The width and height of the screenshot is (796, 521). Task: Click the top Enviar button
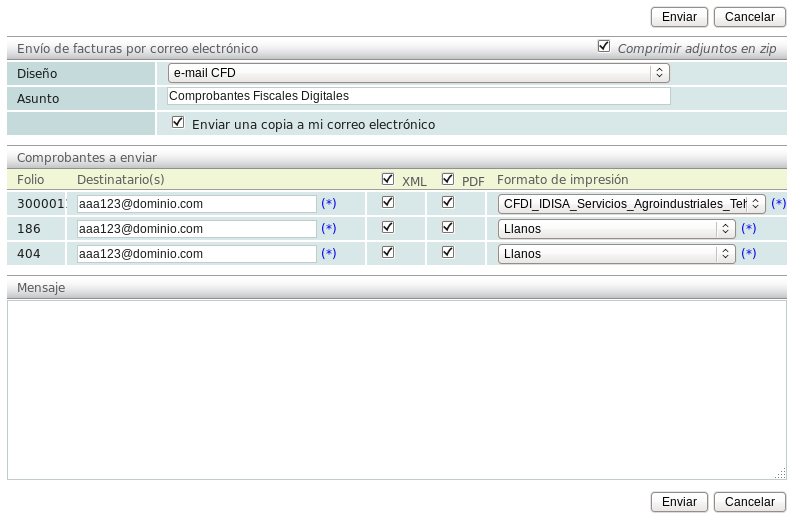click(679, 17)
